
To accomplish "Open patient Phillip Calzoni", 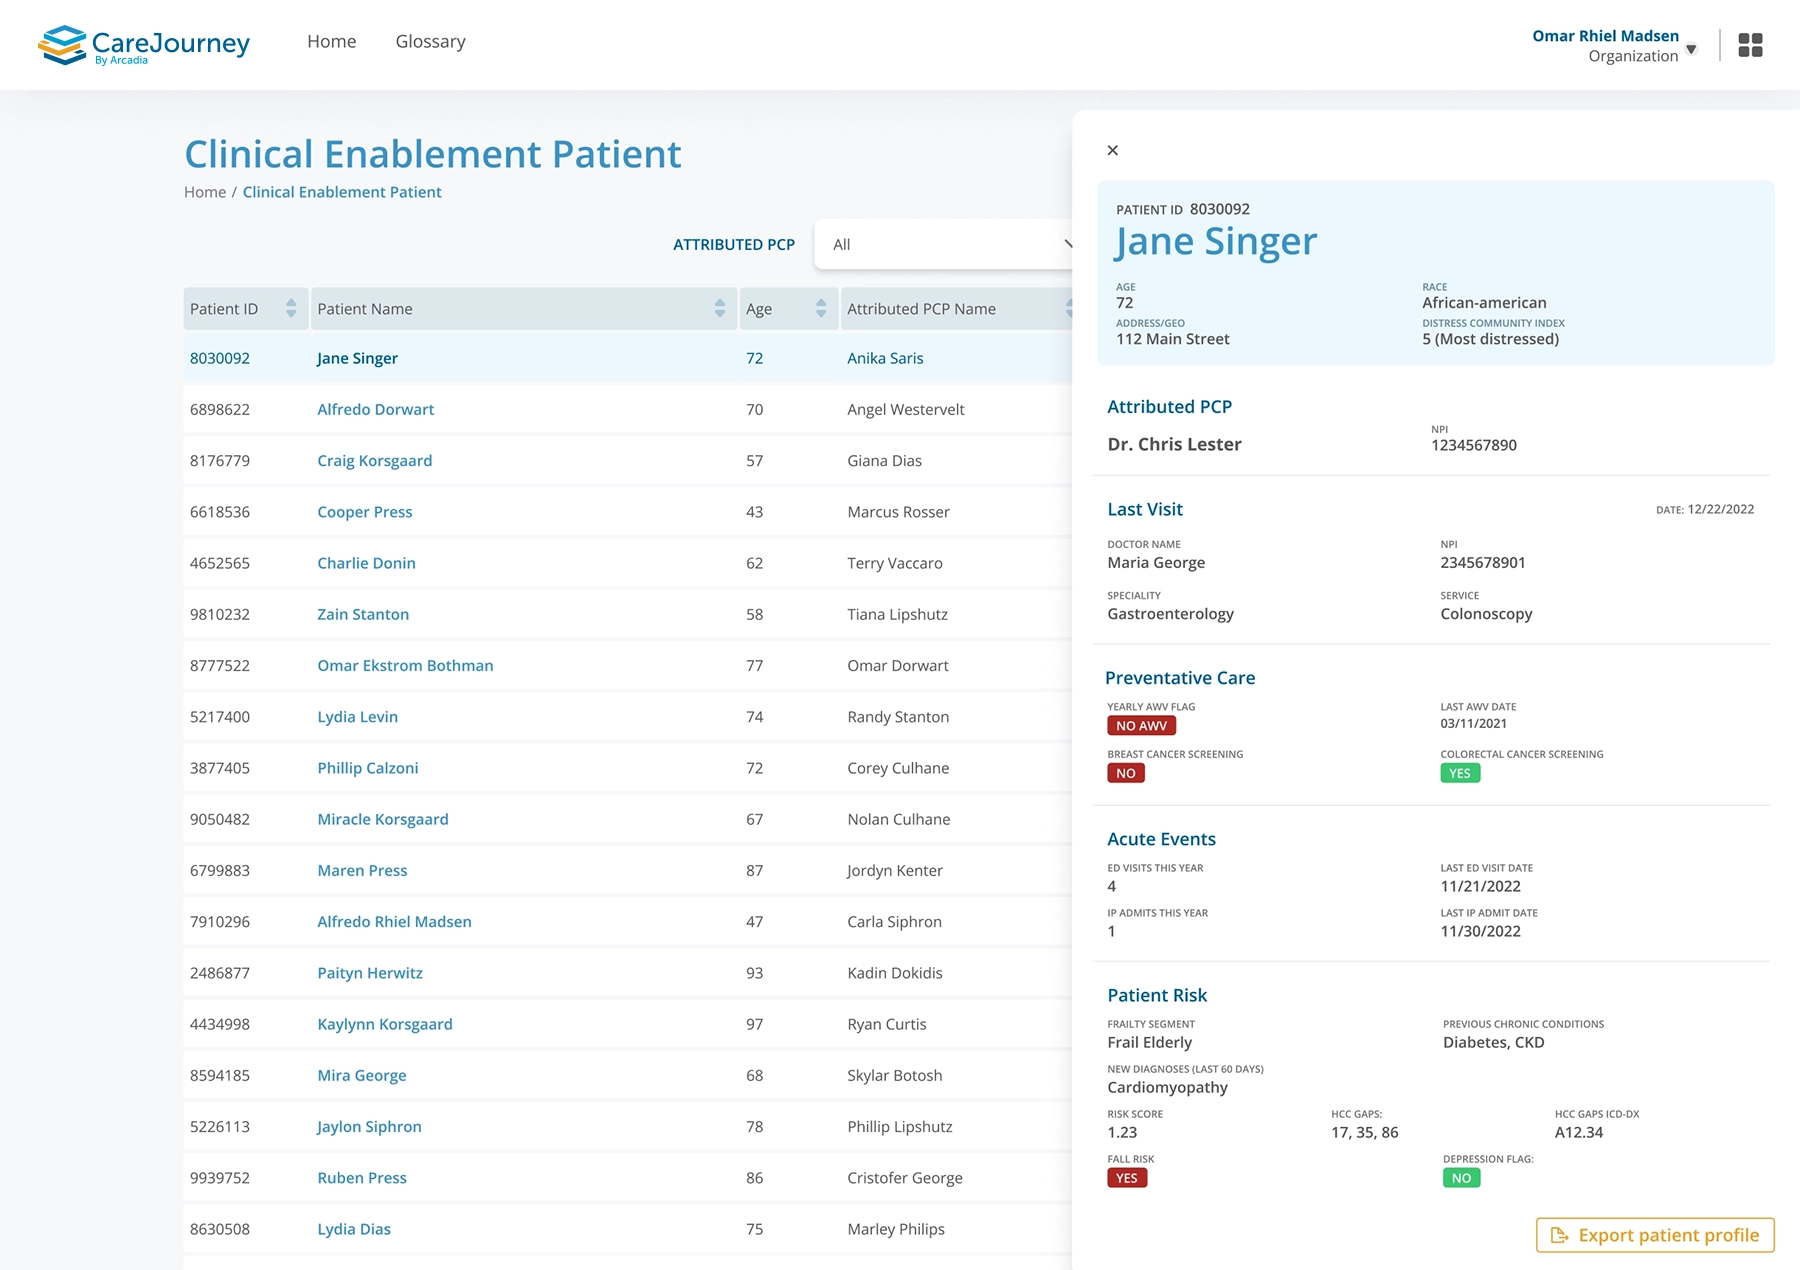I will (x=368, y=768).
